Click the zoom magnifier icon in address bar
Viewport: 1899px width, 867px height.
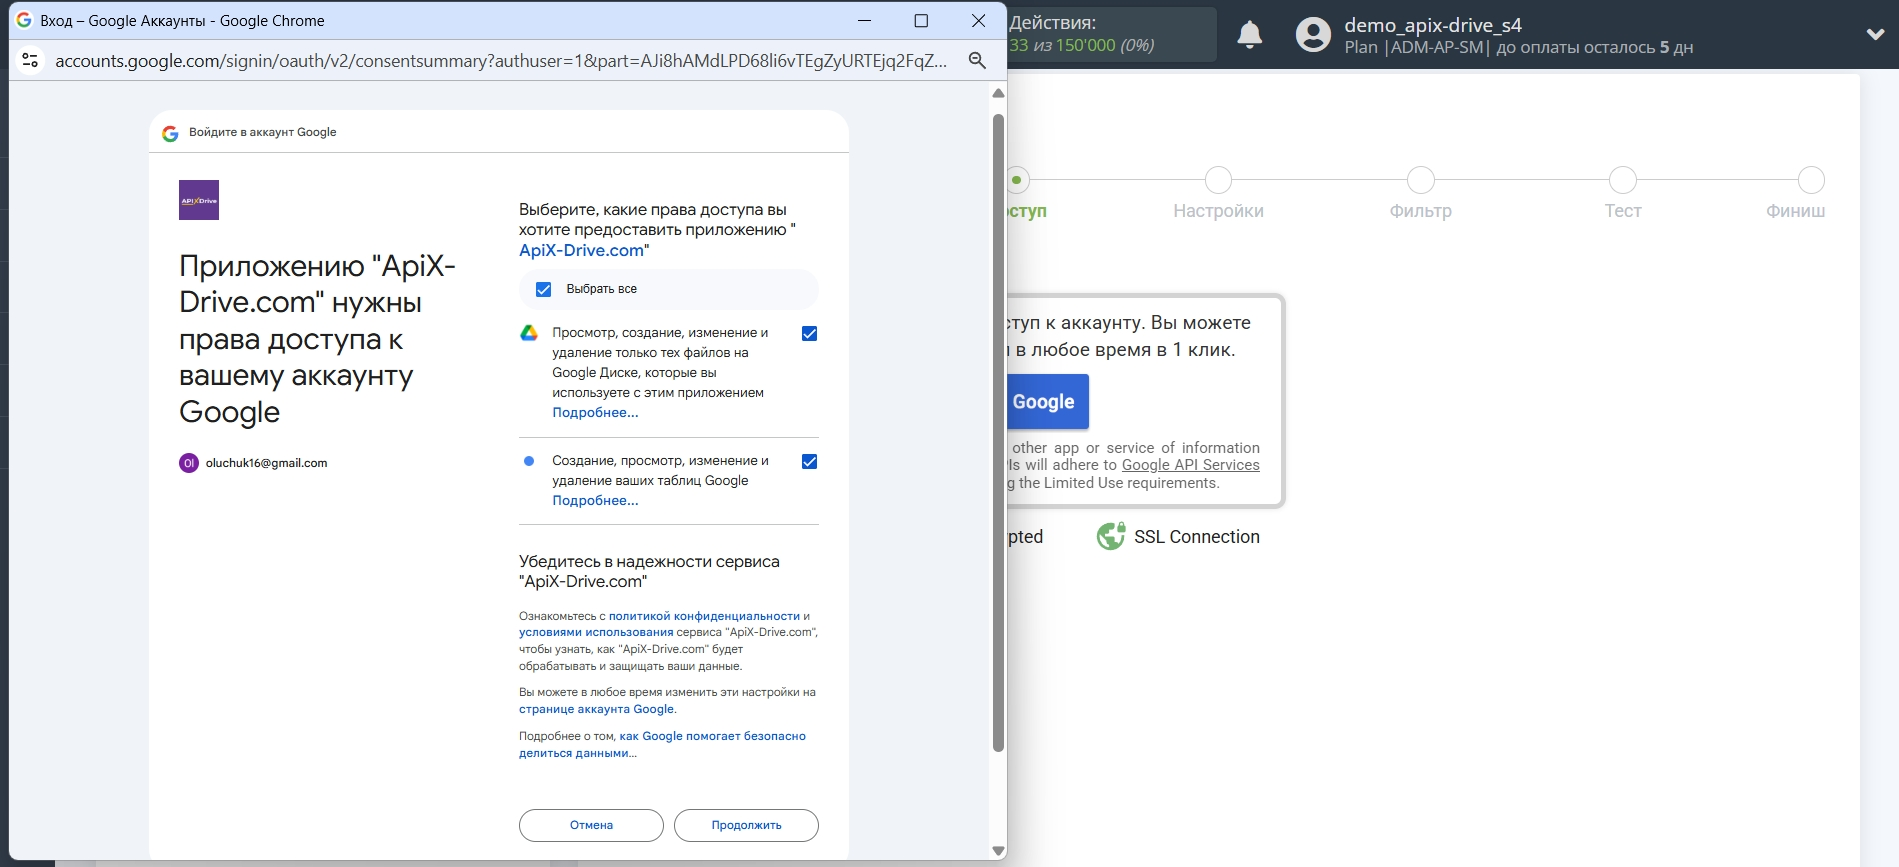coord(977,60)
